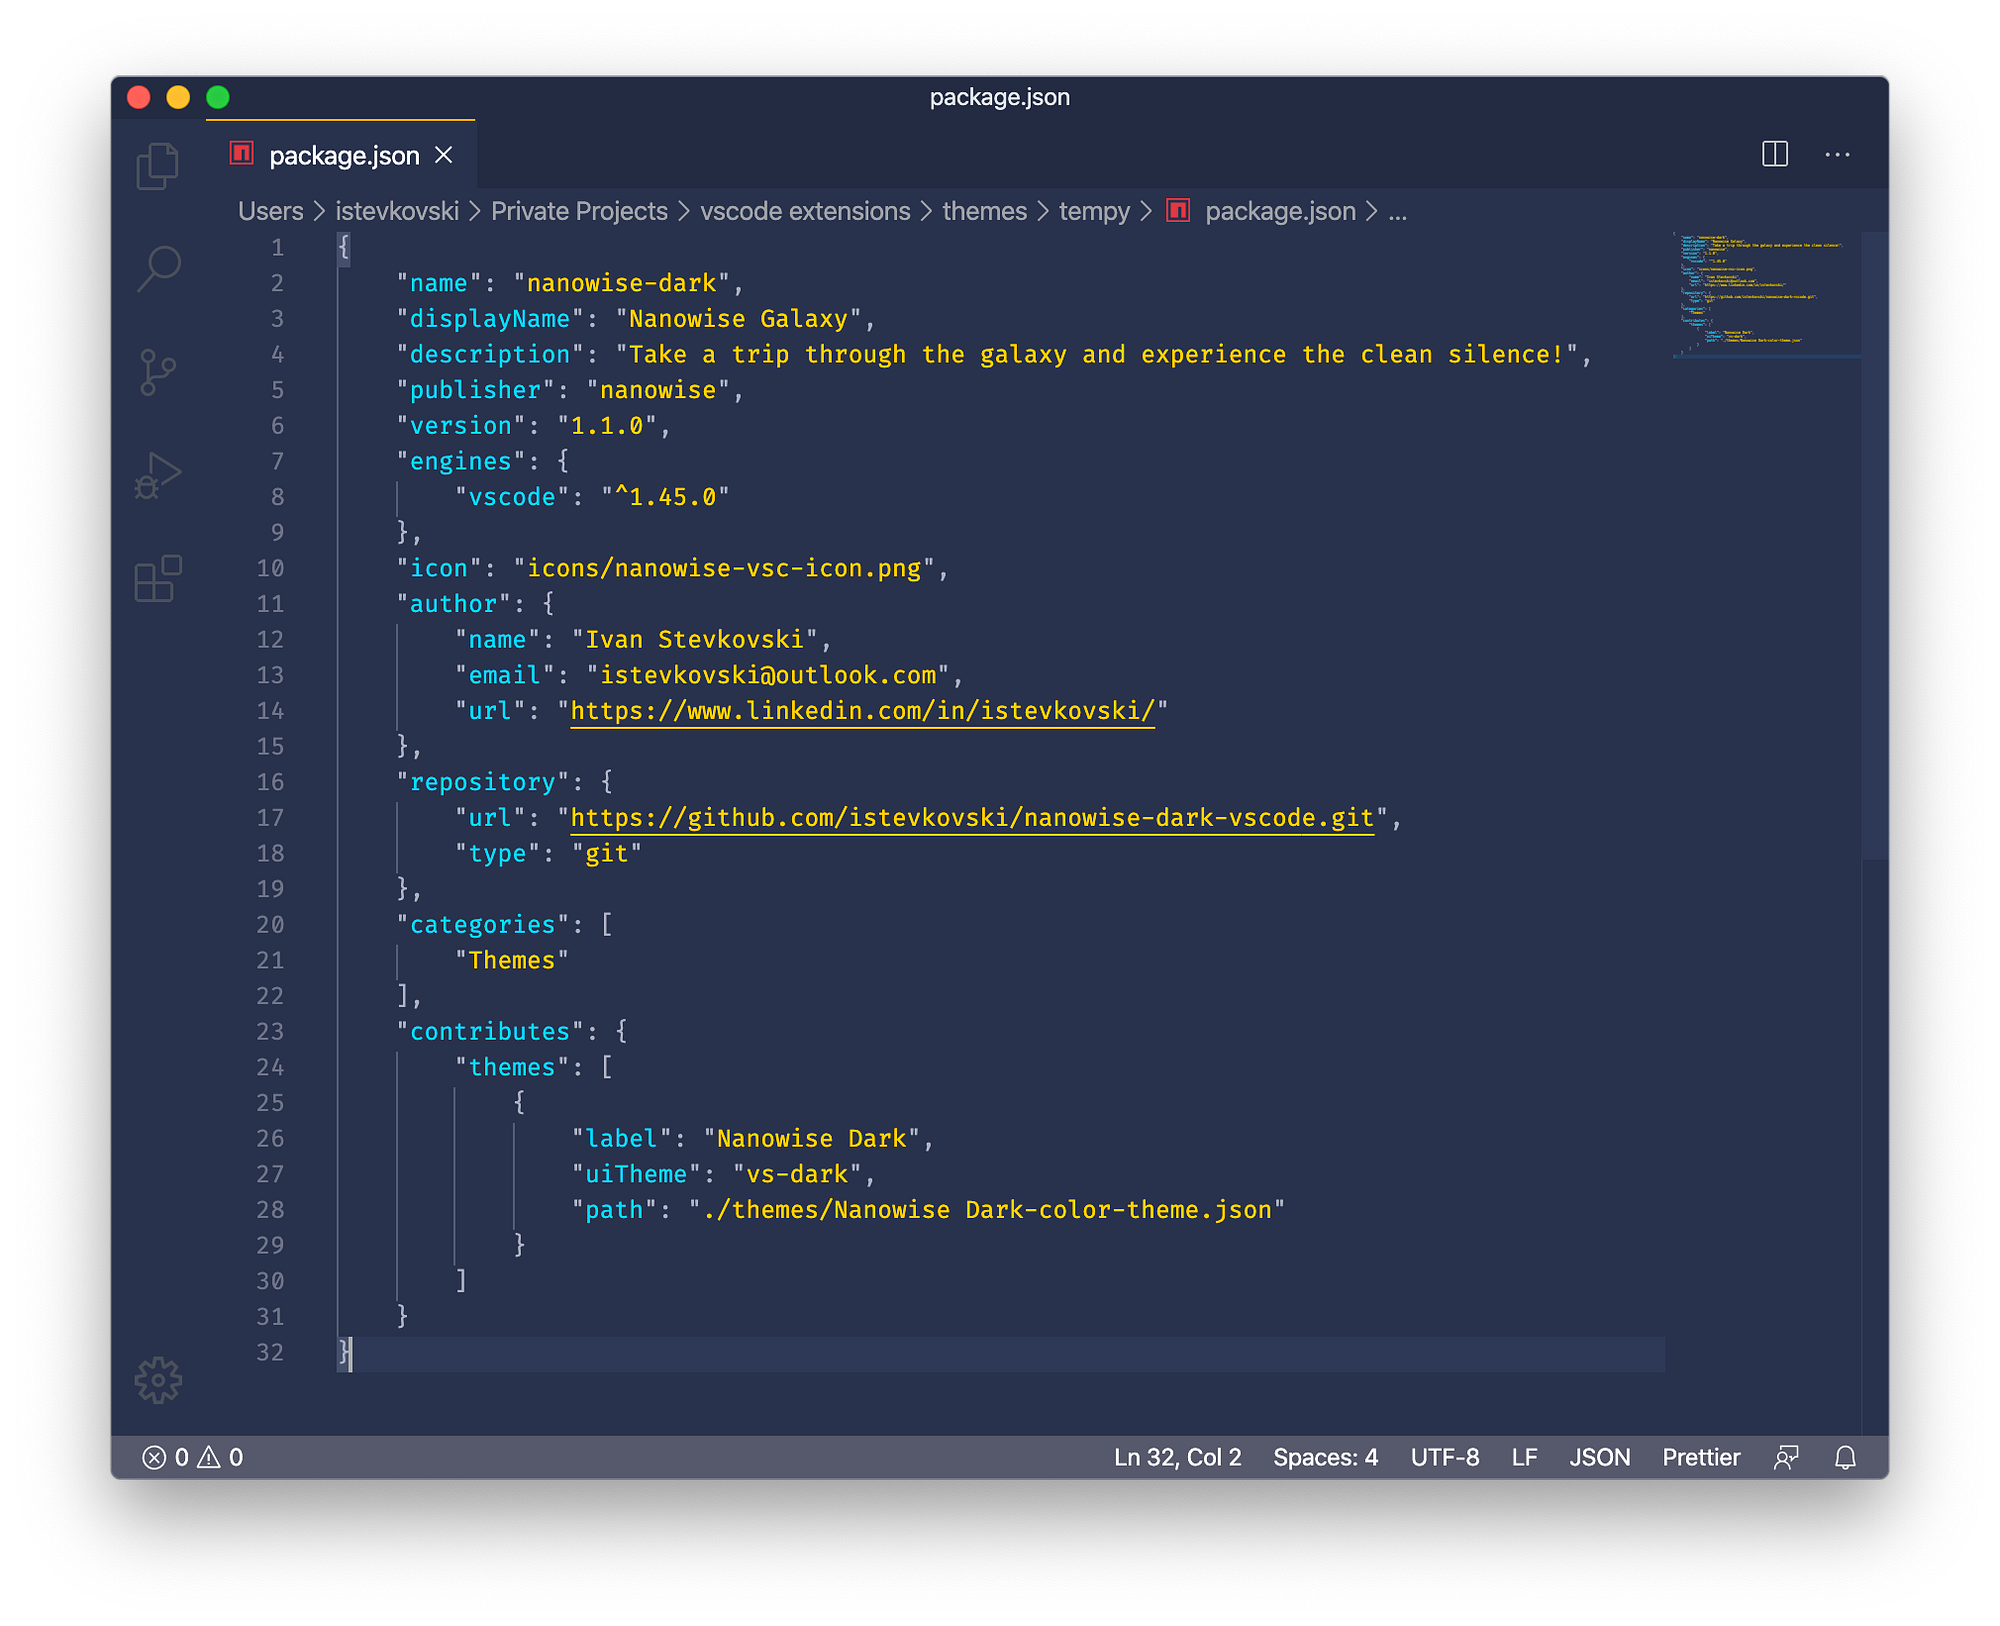Open the GitHub repository link on line 17
2000x1626 pixels.
coord(971,817)
